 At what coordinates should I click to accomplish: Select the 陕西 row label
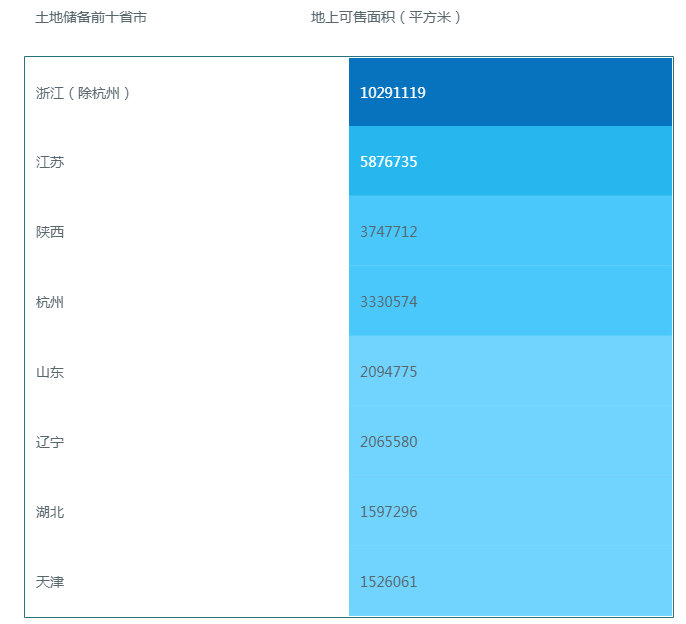click(x=50, y=232)
